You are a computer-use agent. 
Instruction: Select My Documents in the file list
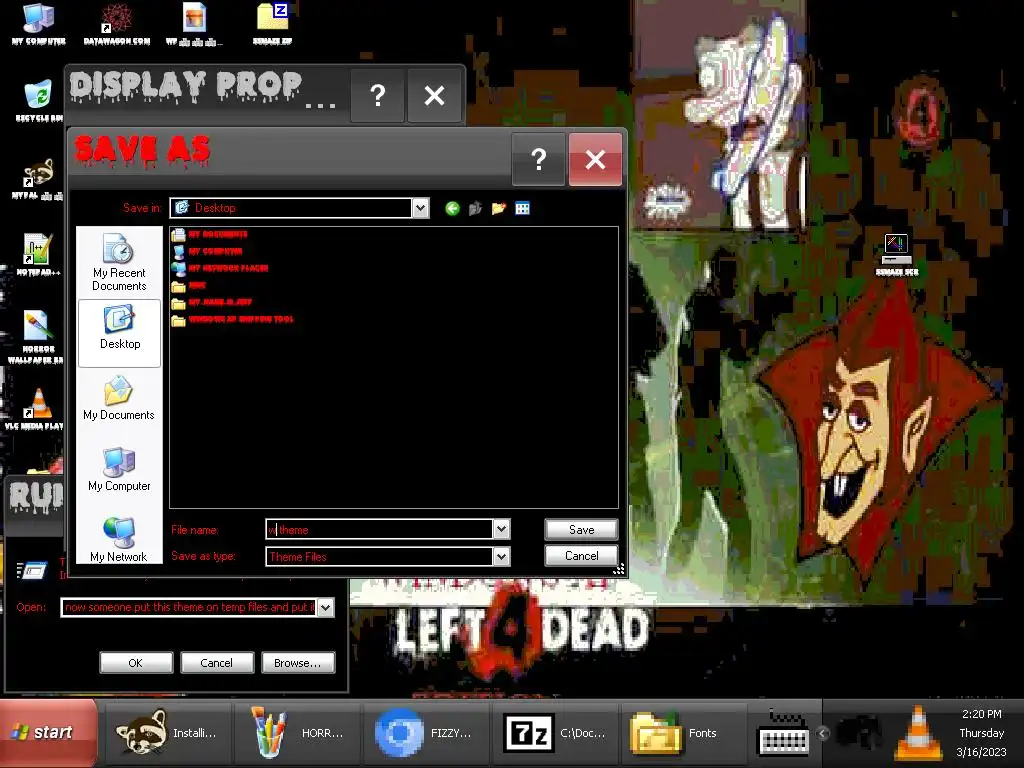point(210,234)
